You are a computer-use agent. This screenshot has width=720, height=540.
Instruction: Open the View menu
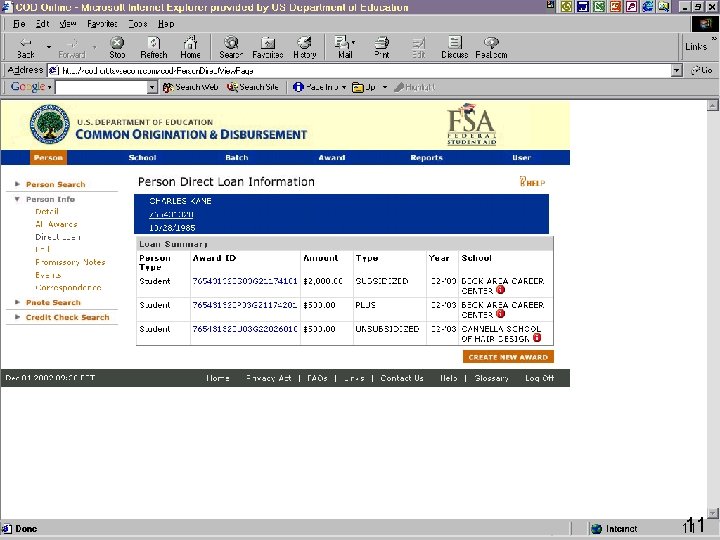(68, 23)
